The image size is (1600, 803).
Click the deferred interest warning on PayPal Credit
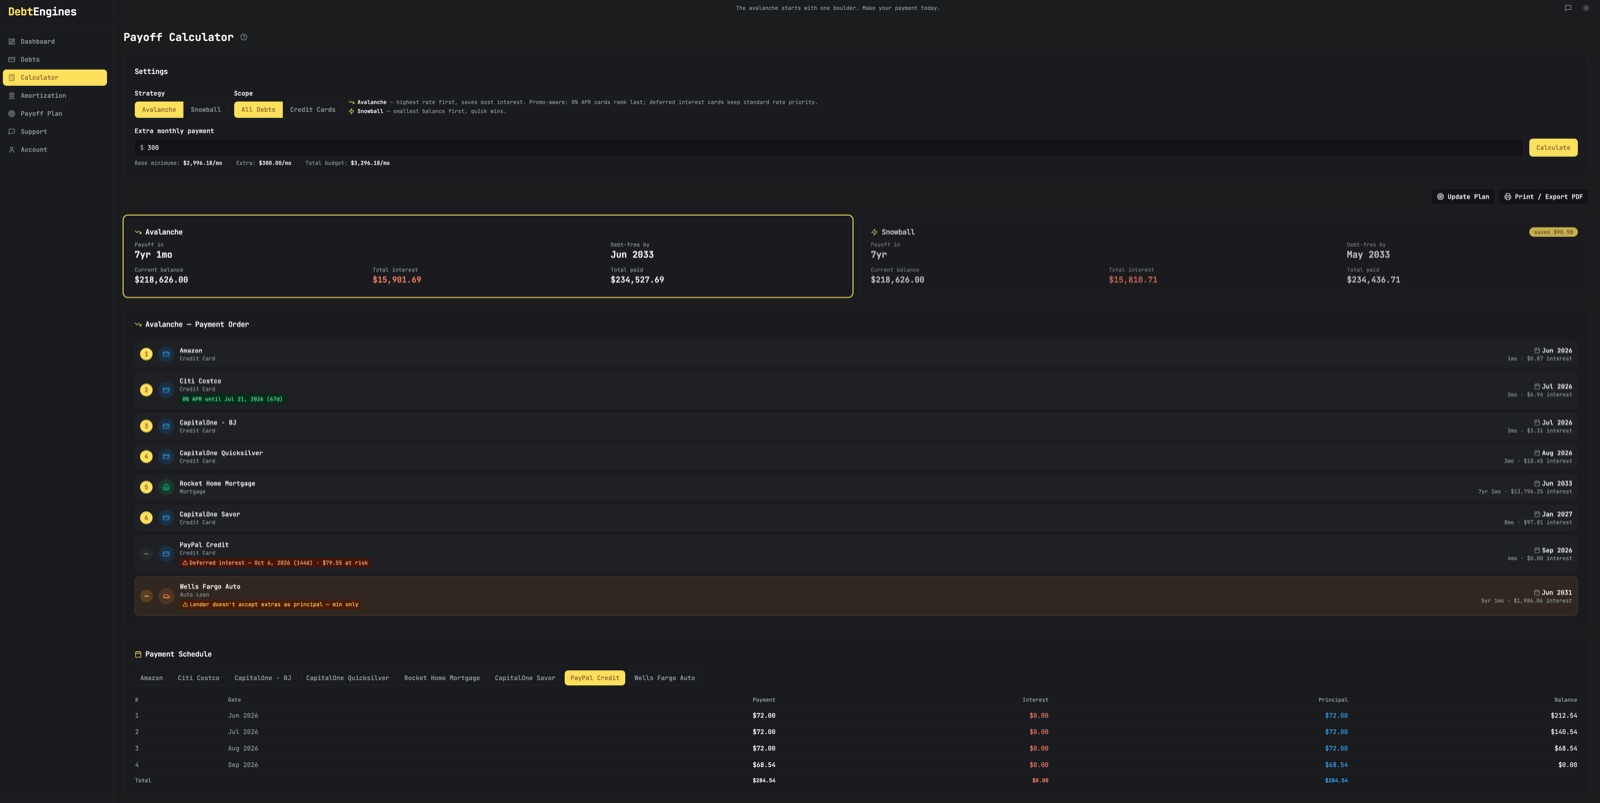pos(275,563)
